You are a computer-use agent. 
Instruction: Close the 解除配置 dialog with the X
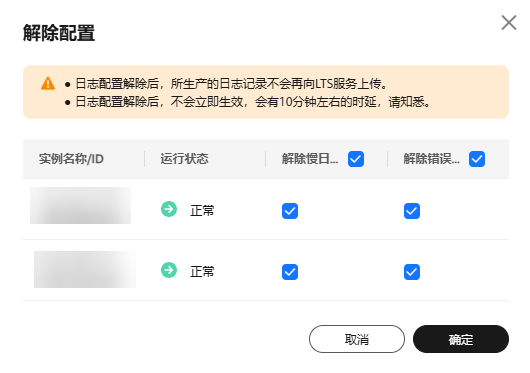click(x=509, y=23)
